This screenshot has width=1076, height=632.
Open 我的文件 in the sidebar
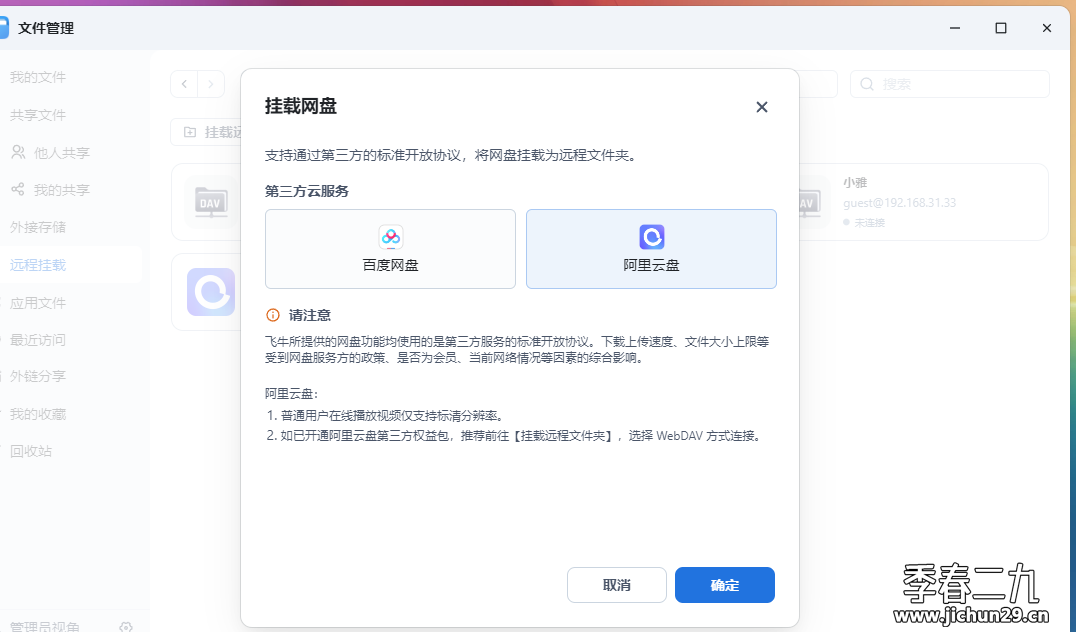[x=38, y=78]
